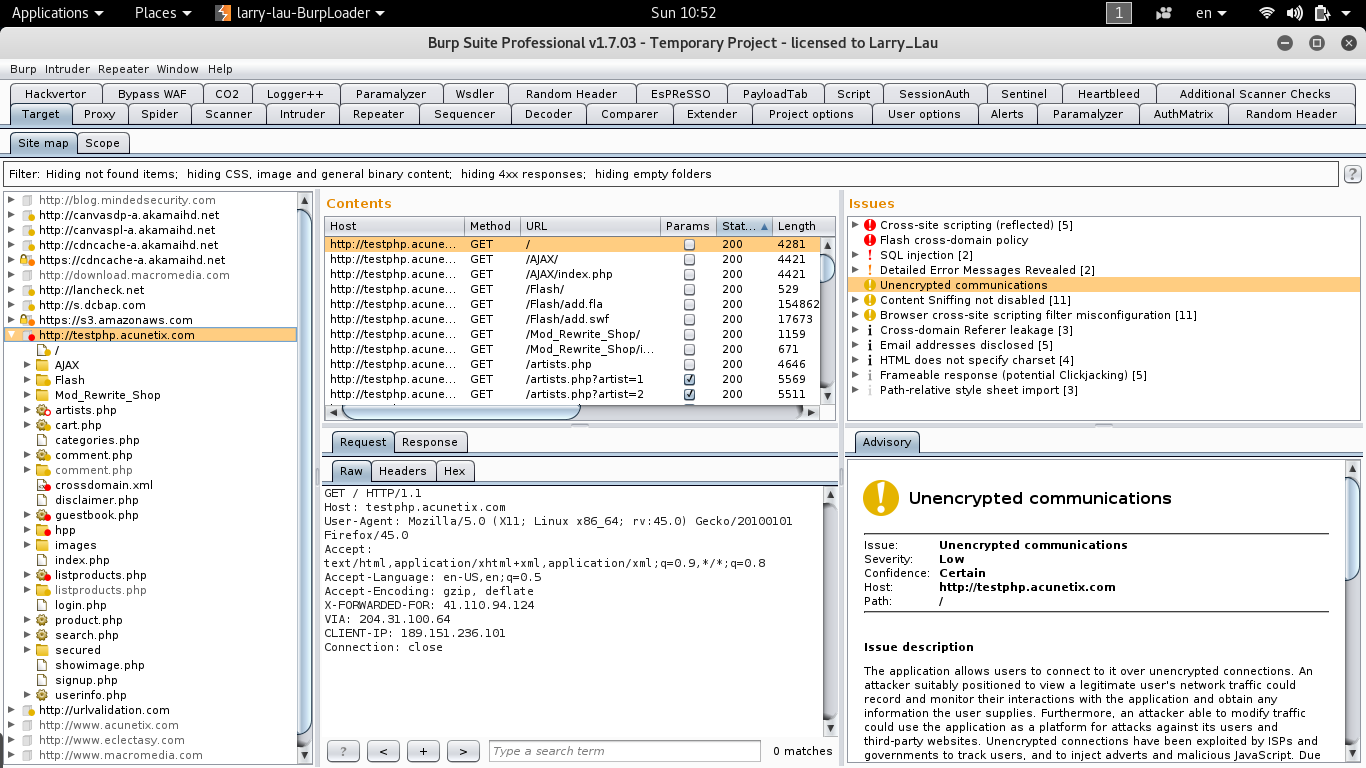Toggle Params checkbox for /artists.php?artist=1
The height and width of the screenshot is (768, 1366).
tap(689, 380)
